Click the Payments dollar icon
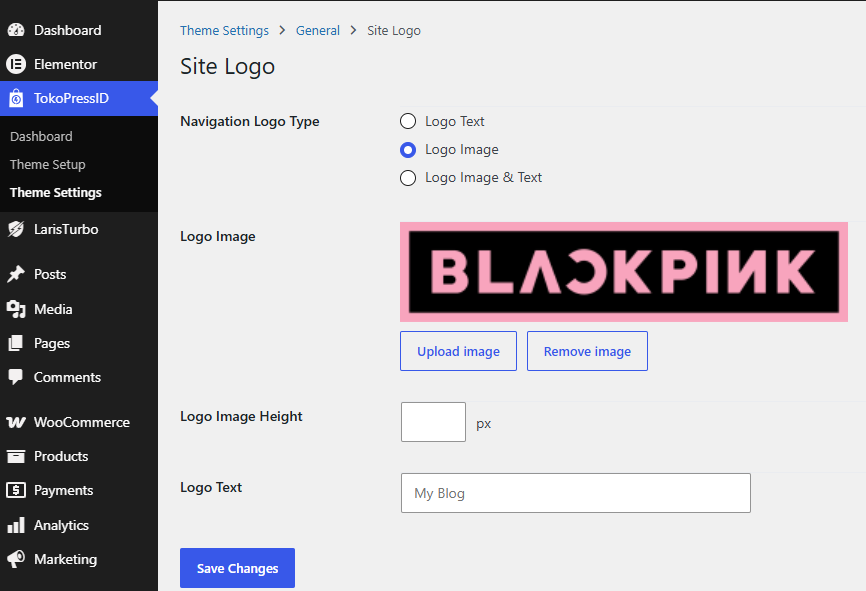The height and width of the screenshot is (591, 866). click(x=16, y=490)
